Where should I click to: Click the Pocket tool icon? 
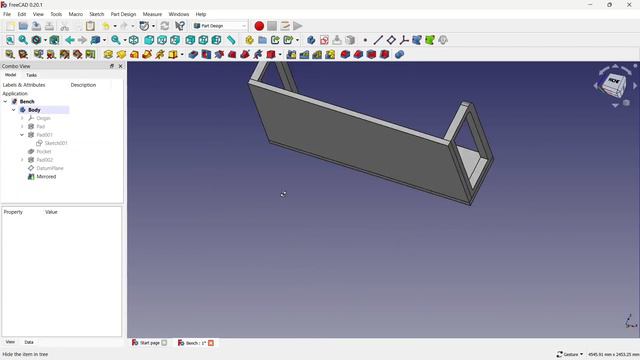(193, 54)
